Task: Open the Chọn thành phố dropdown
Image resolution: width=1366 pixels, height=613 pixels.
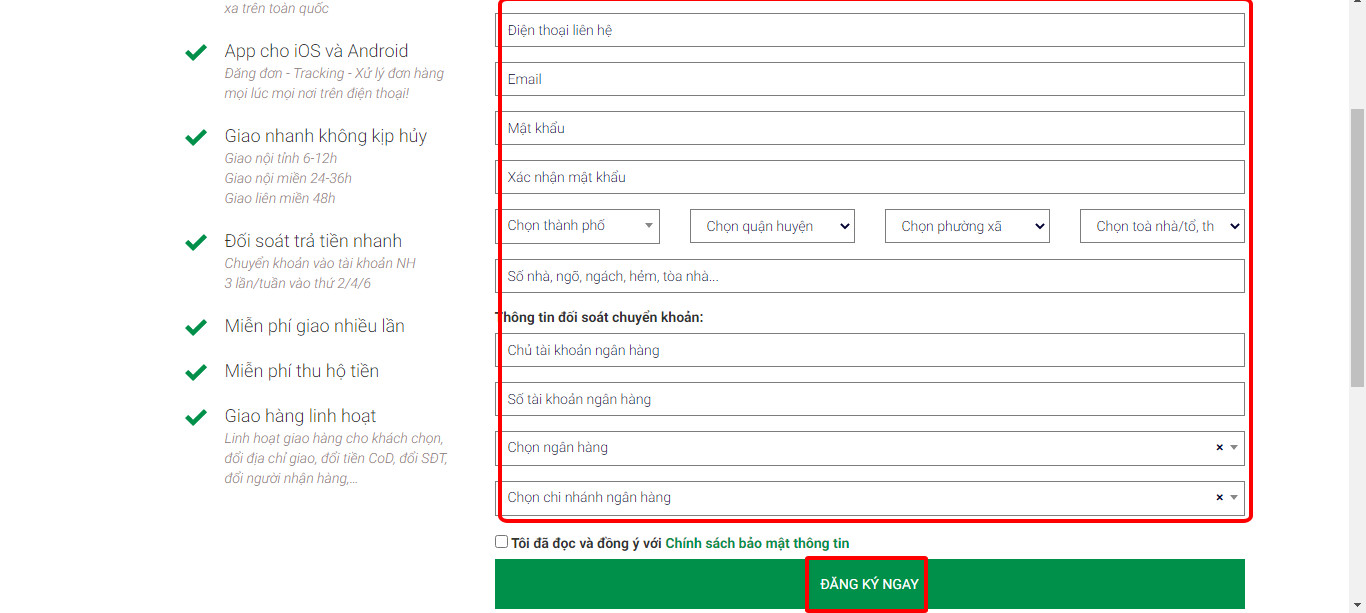Action: (577, 226)
